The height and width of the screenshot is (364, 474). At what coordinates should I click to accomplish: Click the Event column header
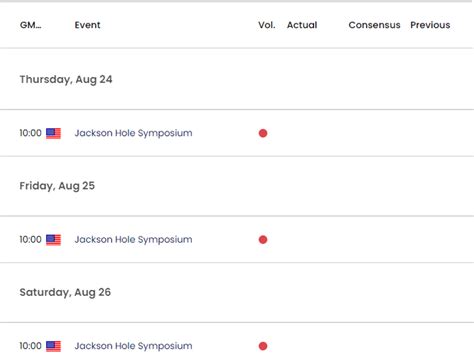pyautogui.click(x=87, y=25)
